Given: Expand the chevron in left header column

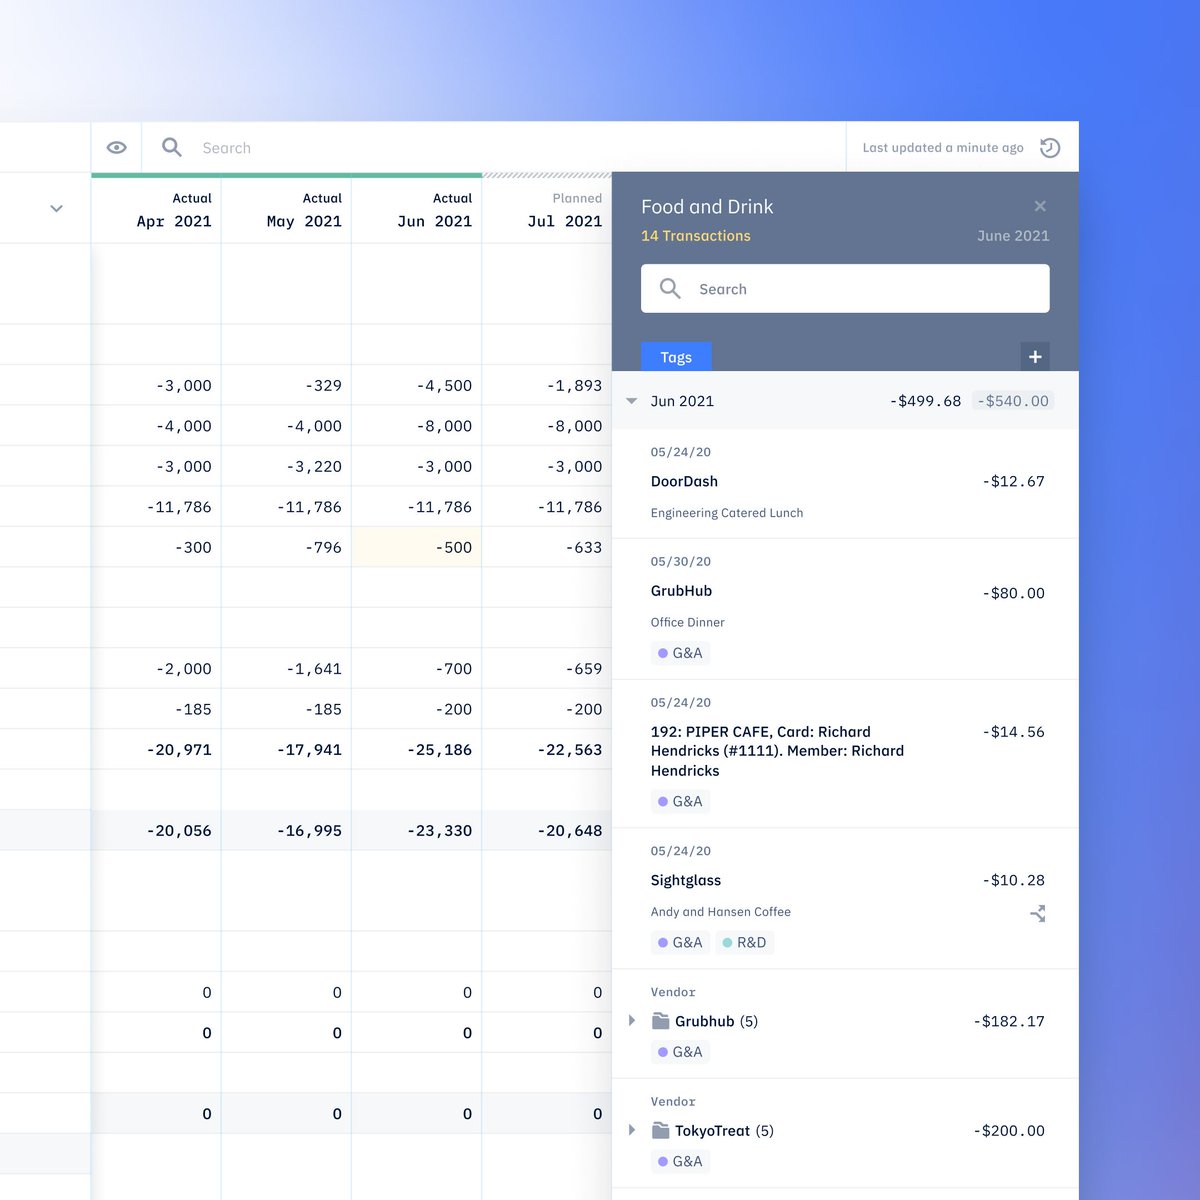Looking at the screenshot, I should [x=56, y=209].
